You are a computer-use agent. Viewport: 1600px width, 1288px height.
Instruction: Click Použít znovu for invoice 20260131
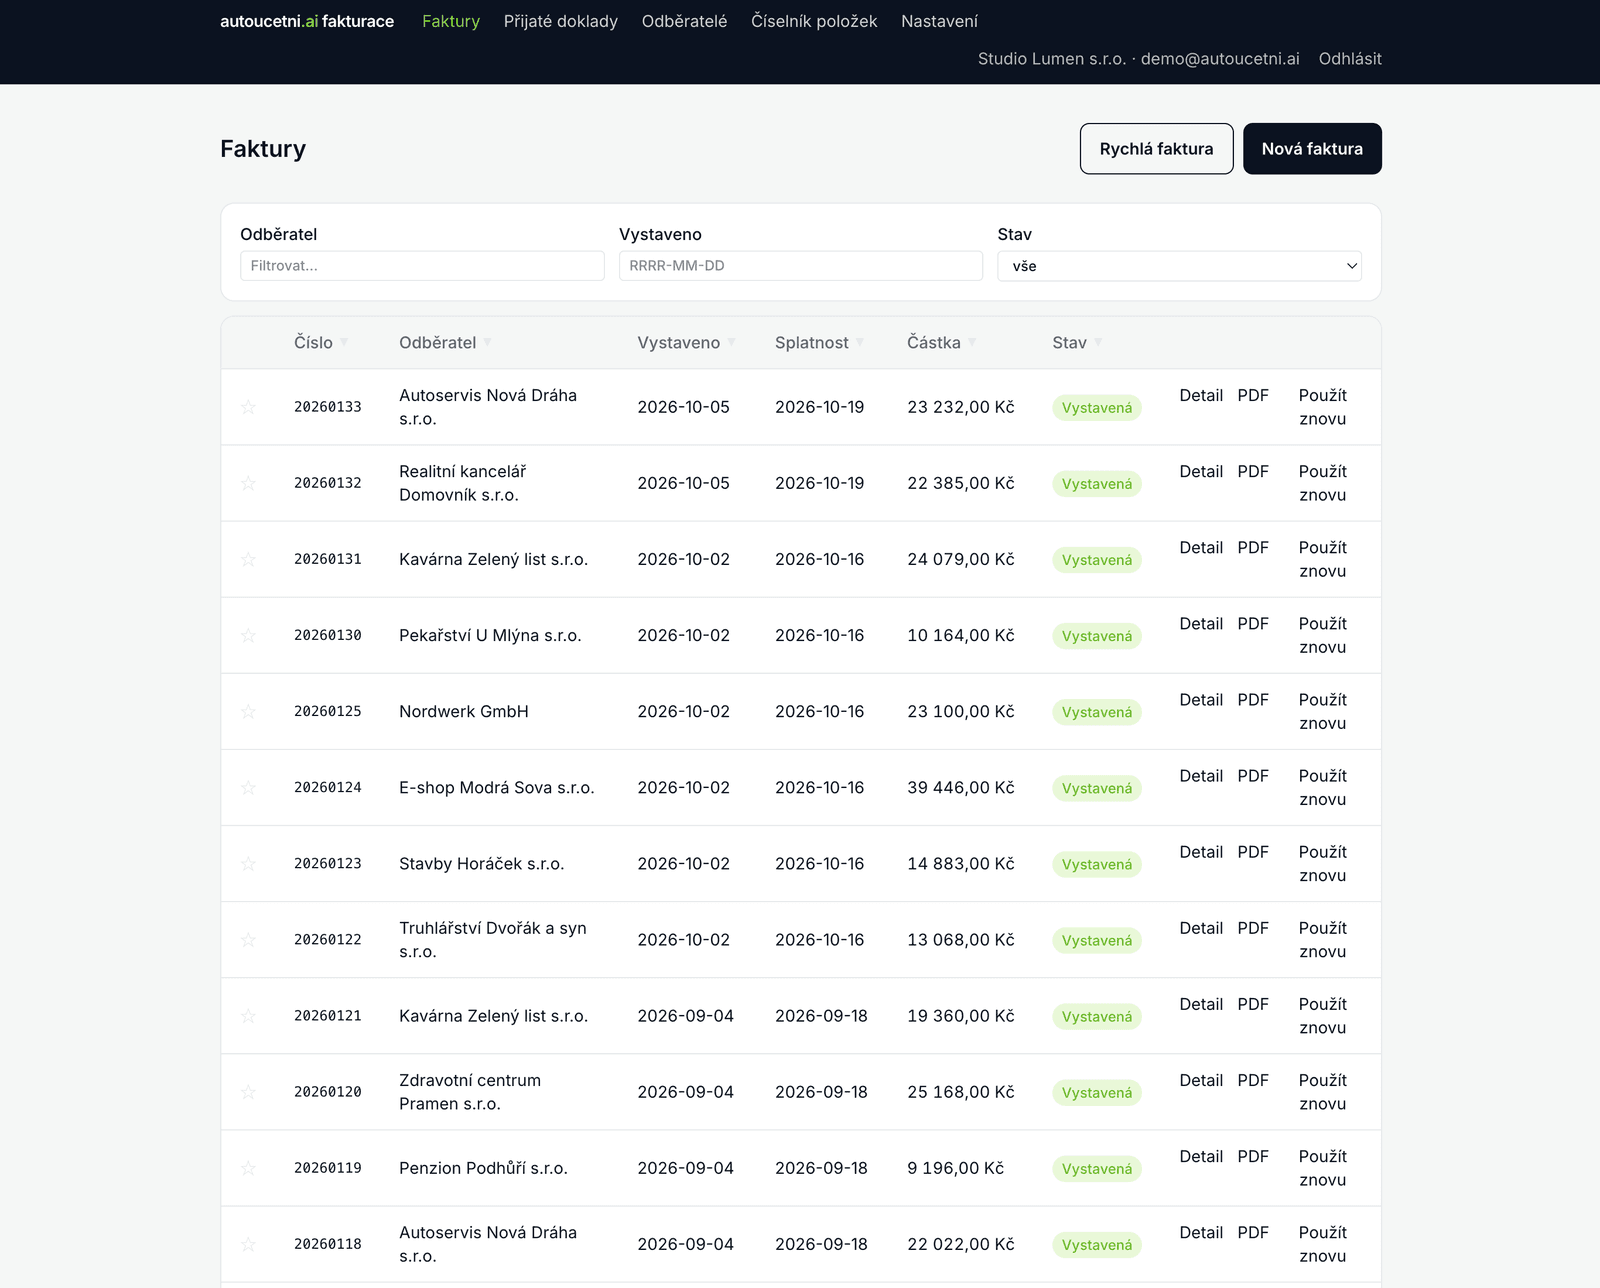[x=1322, y=559]
